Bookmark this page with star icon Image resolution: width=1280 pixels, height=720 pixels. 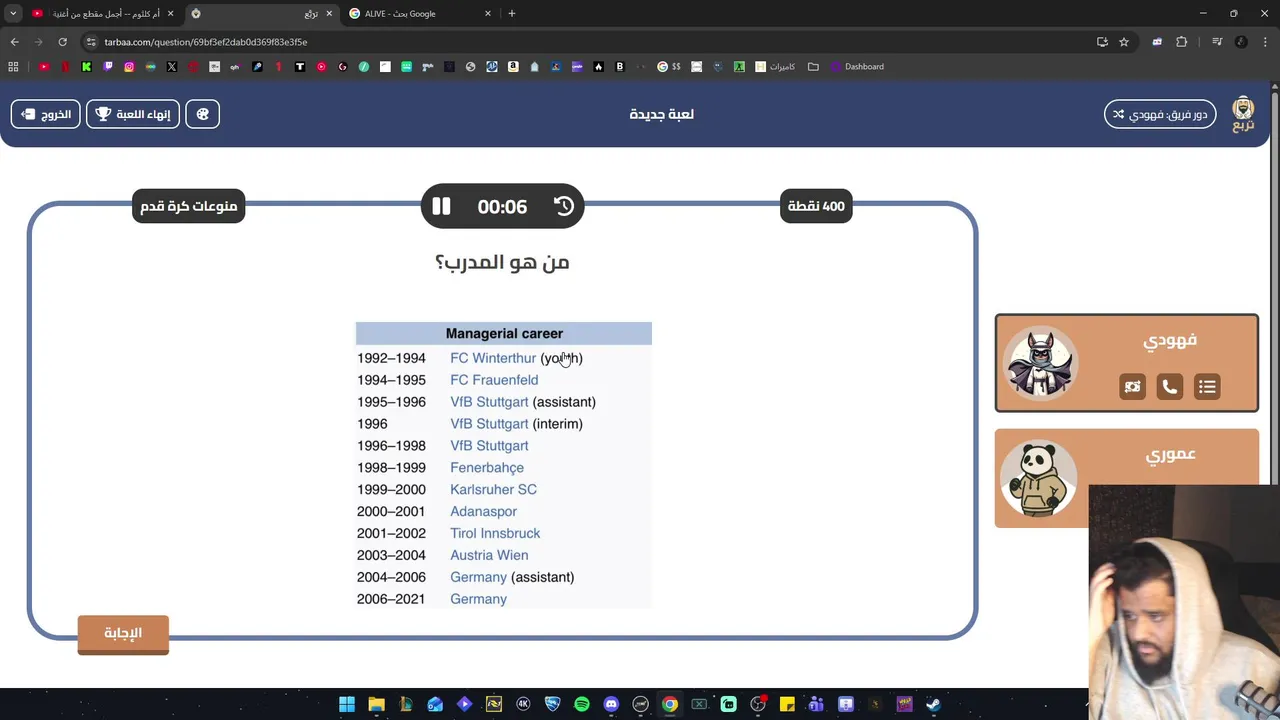(1124, 42)
